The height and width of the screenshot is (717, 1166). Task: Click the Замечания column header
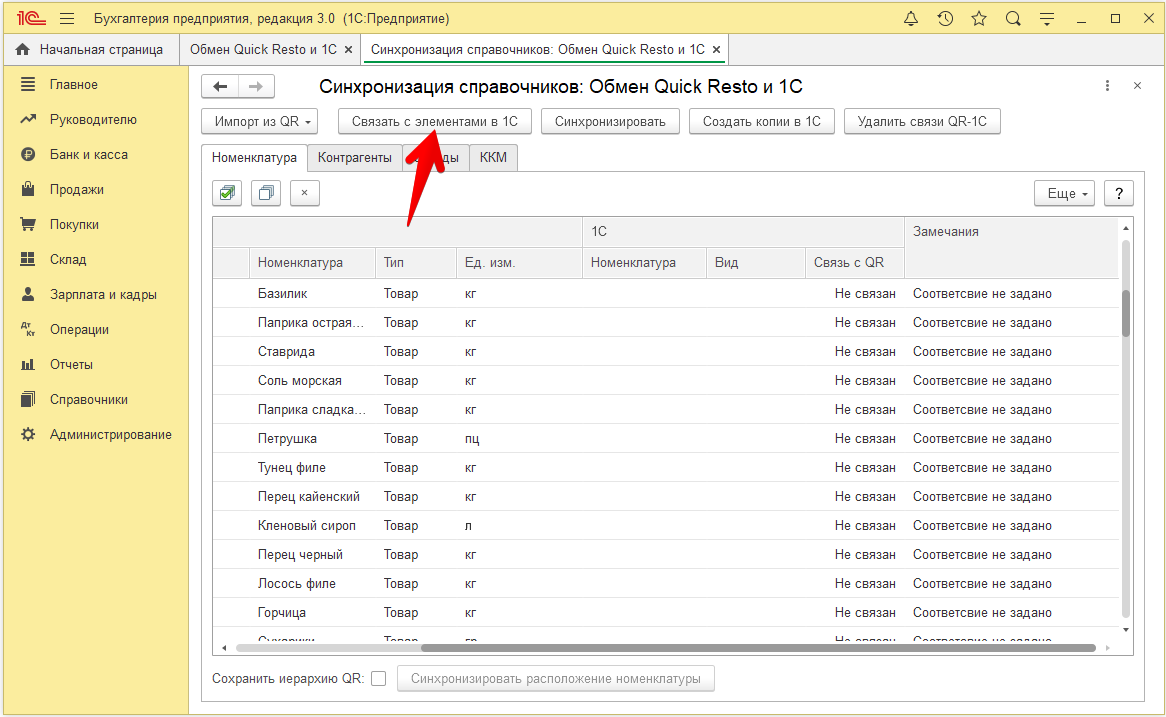[1011, 247]
